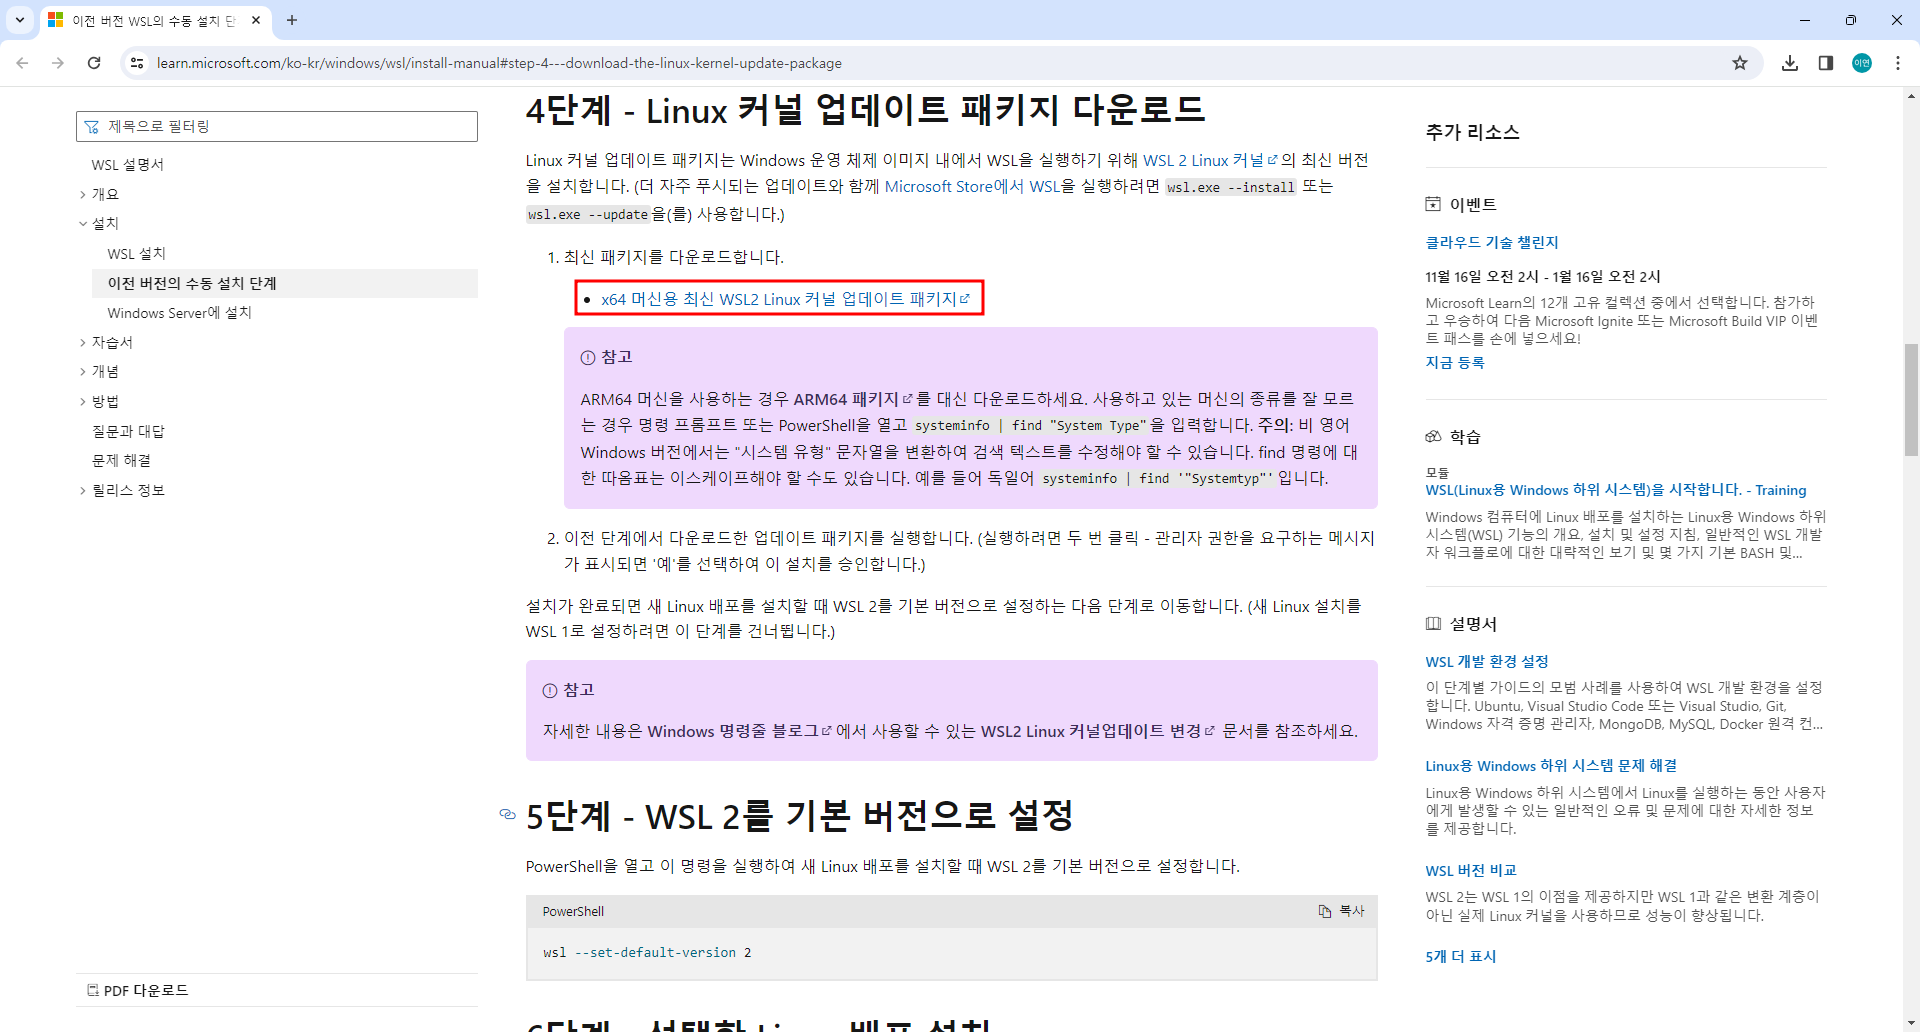Open the Chrome three-dot menu
This screenshot has width=1920, height=1032.
[1898, 63]
